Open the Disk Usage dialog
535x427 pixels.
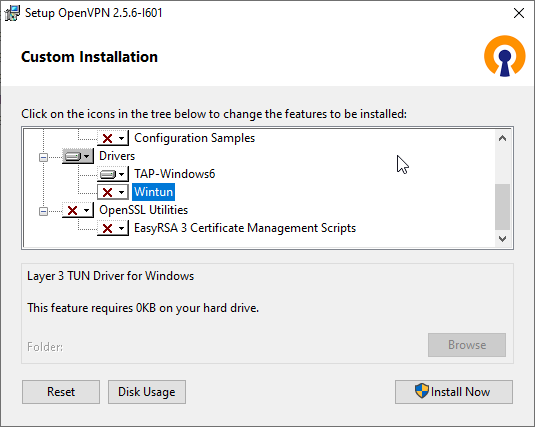click(147, 392)
